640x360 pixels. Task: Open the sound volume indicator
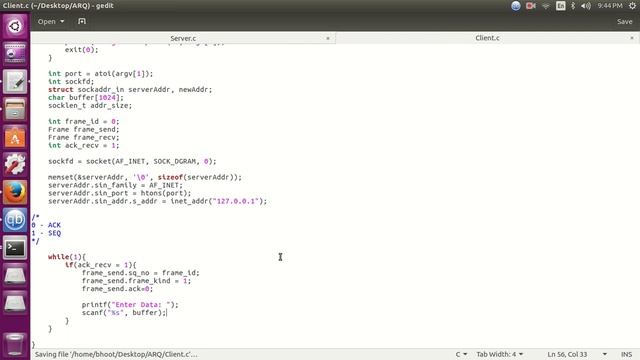586,6
